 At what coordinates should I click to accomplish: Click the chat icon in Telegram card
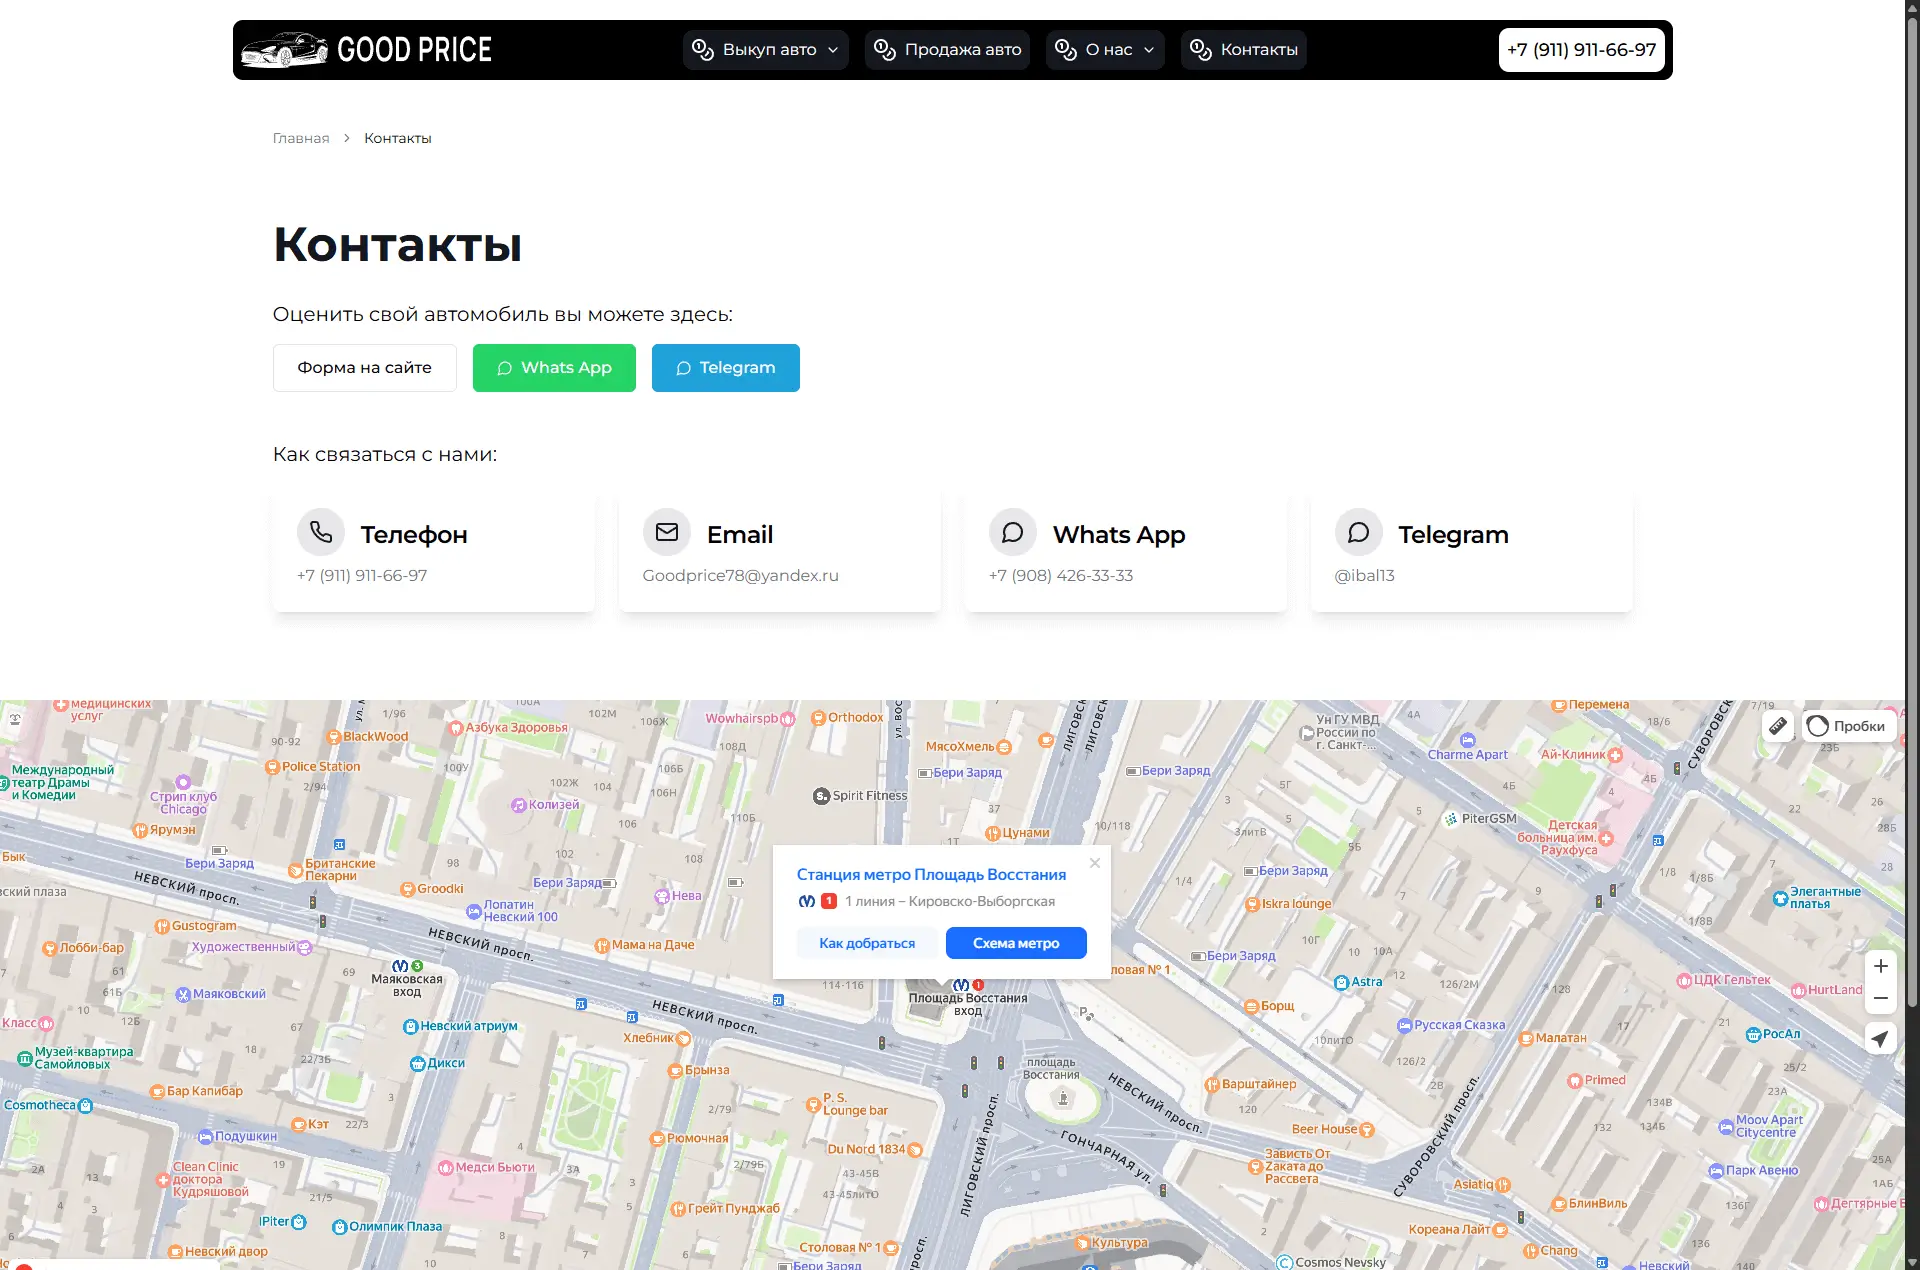(1358, 532)
